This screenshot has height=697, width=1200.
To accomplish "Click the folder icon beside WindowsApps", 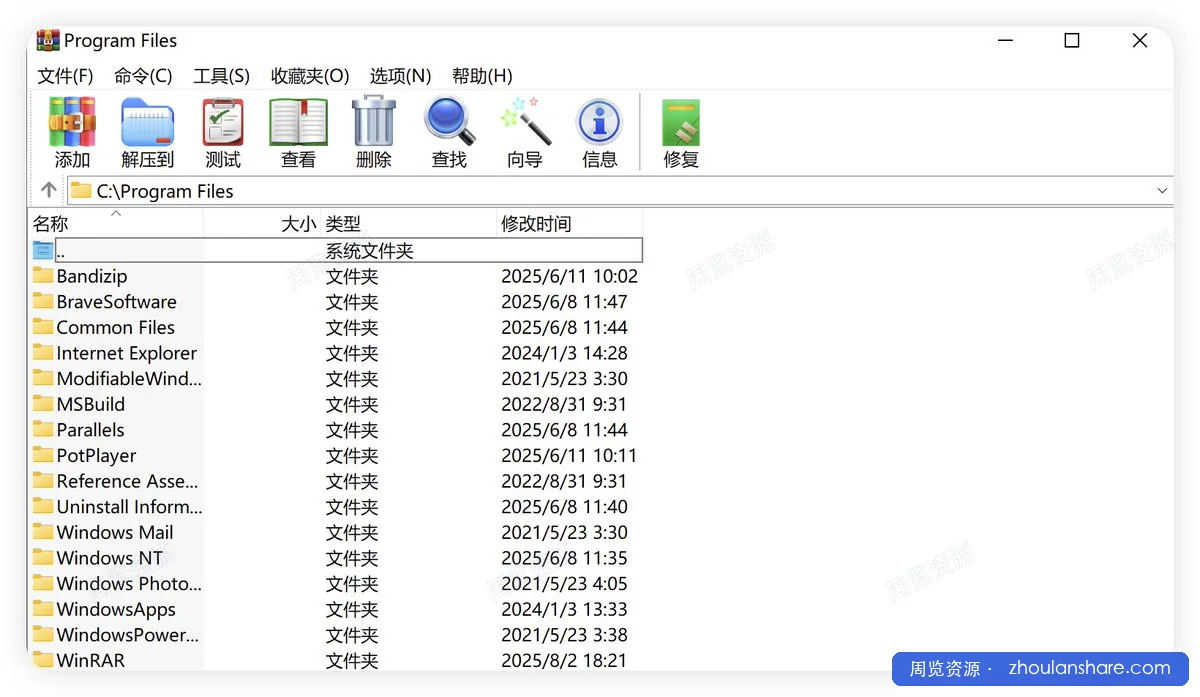I will (x=42, y=609).
